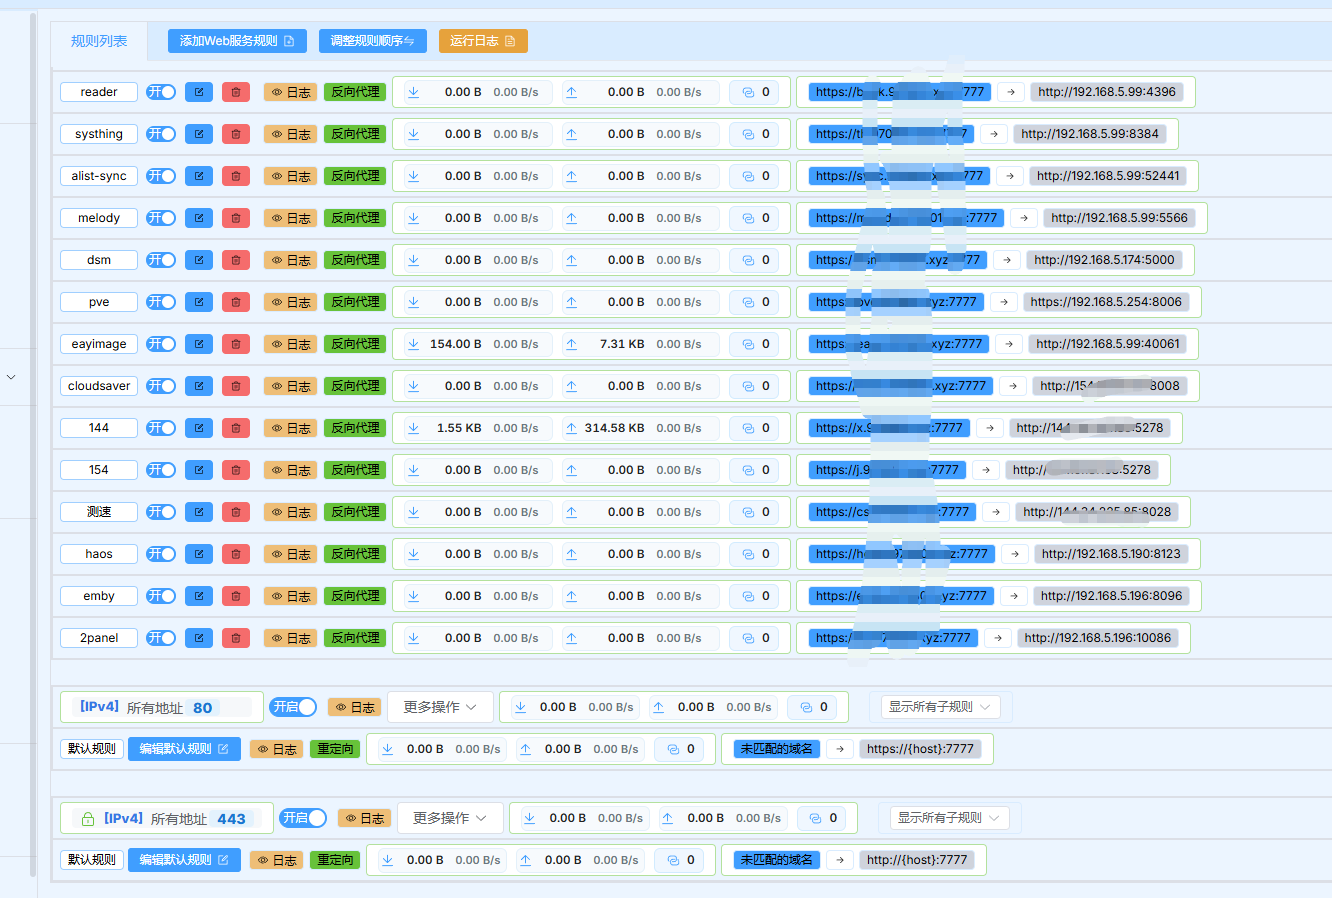The height and width of the screenshot is (898, 1332).
Task: Toggle the port 80 开启 switch
Action: pyautogui.click(x=294, y=707)
